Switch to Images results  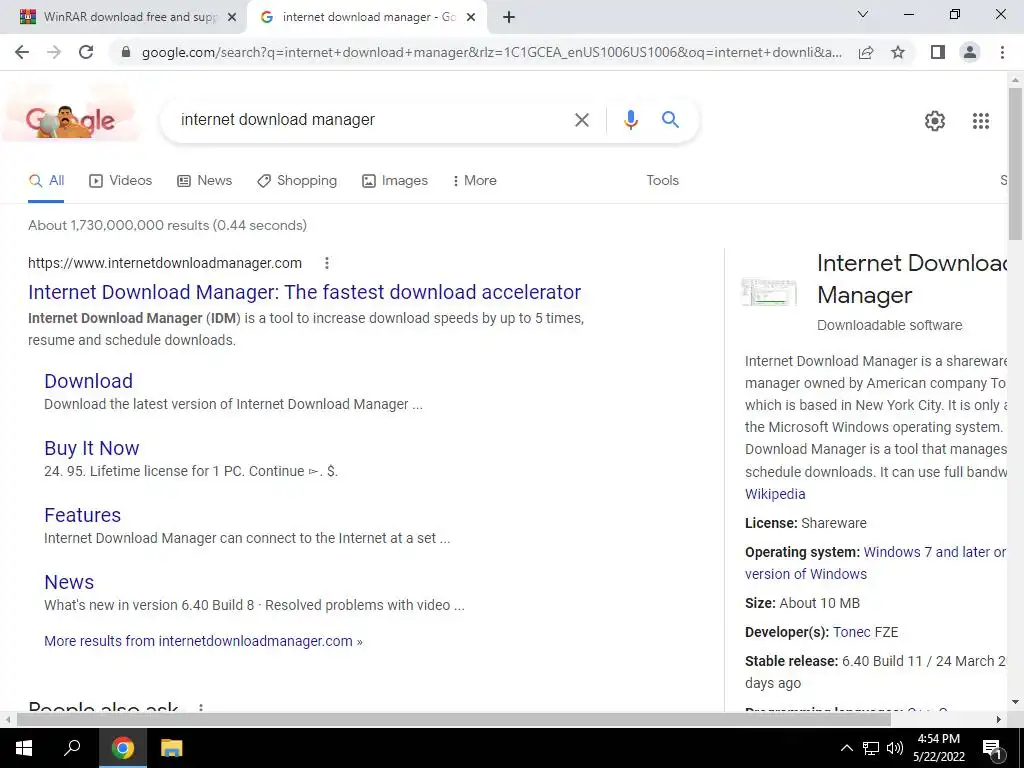[395, 180]
